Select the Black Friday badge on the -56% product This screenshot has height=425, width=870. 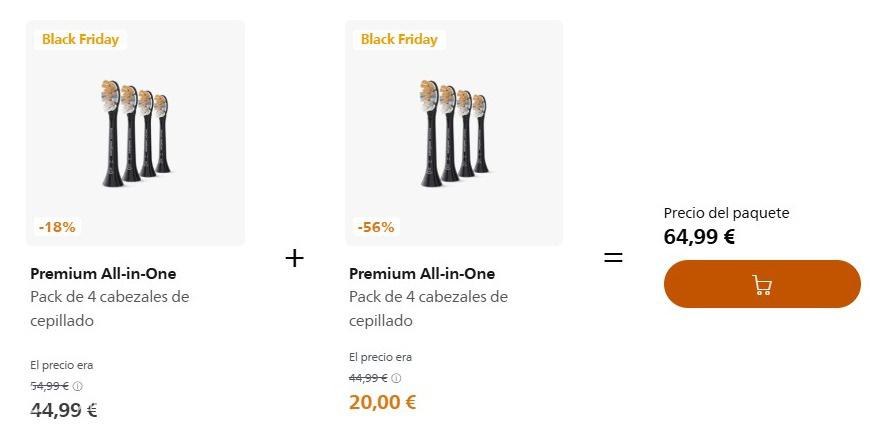(399, 39)
